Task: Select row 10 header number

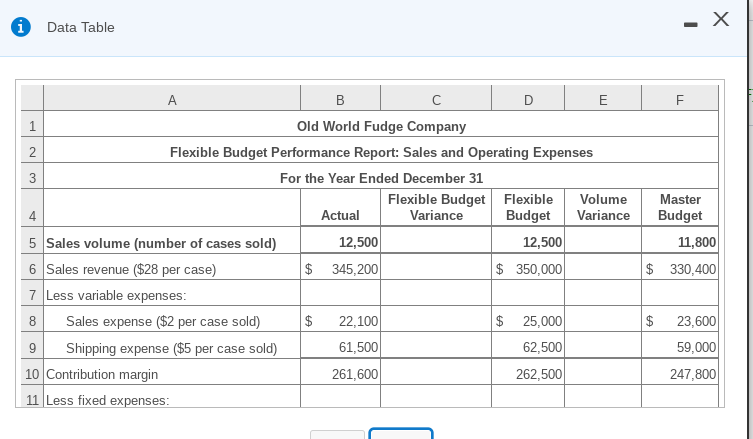Action: tap(32, 374)
